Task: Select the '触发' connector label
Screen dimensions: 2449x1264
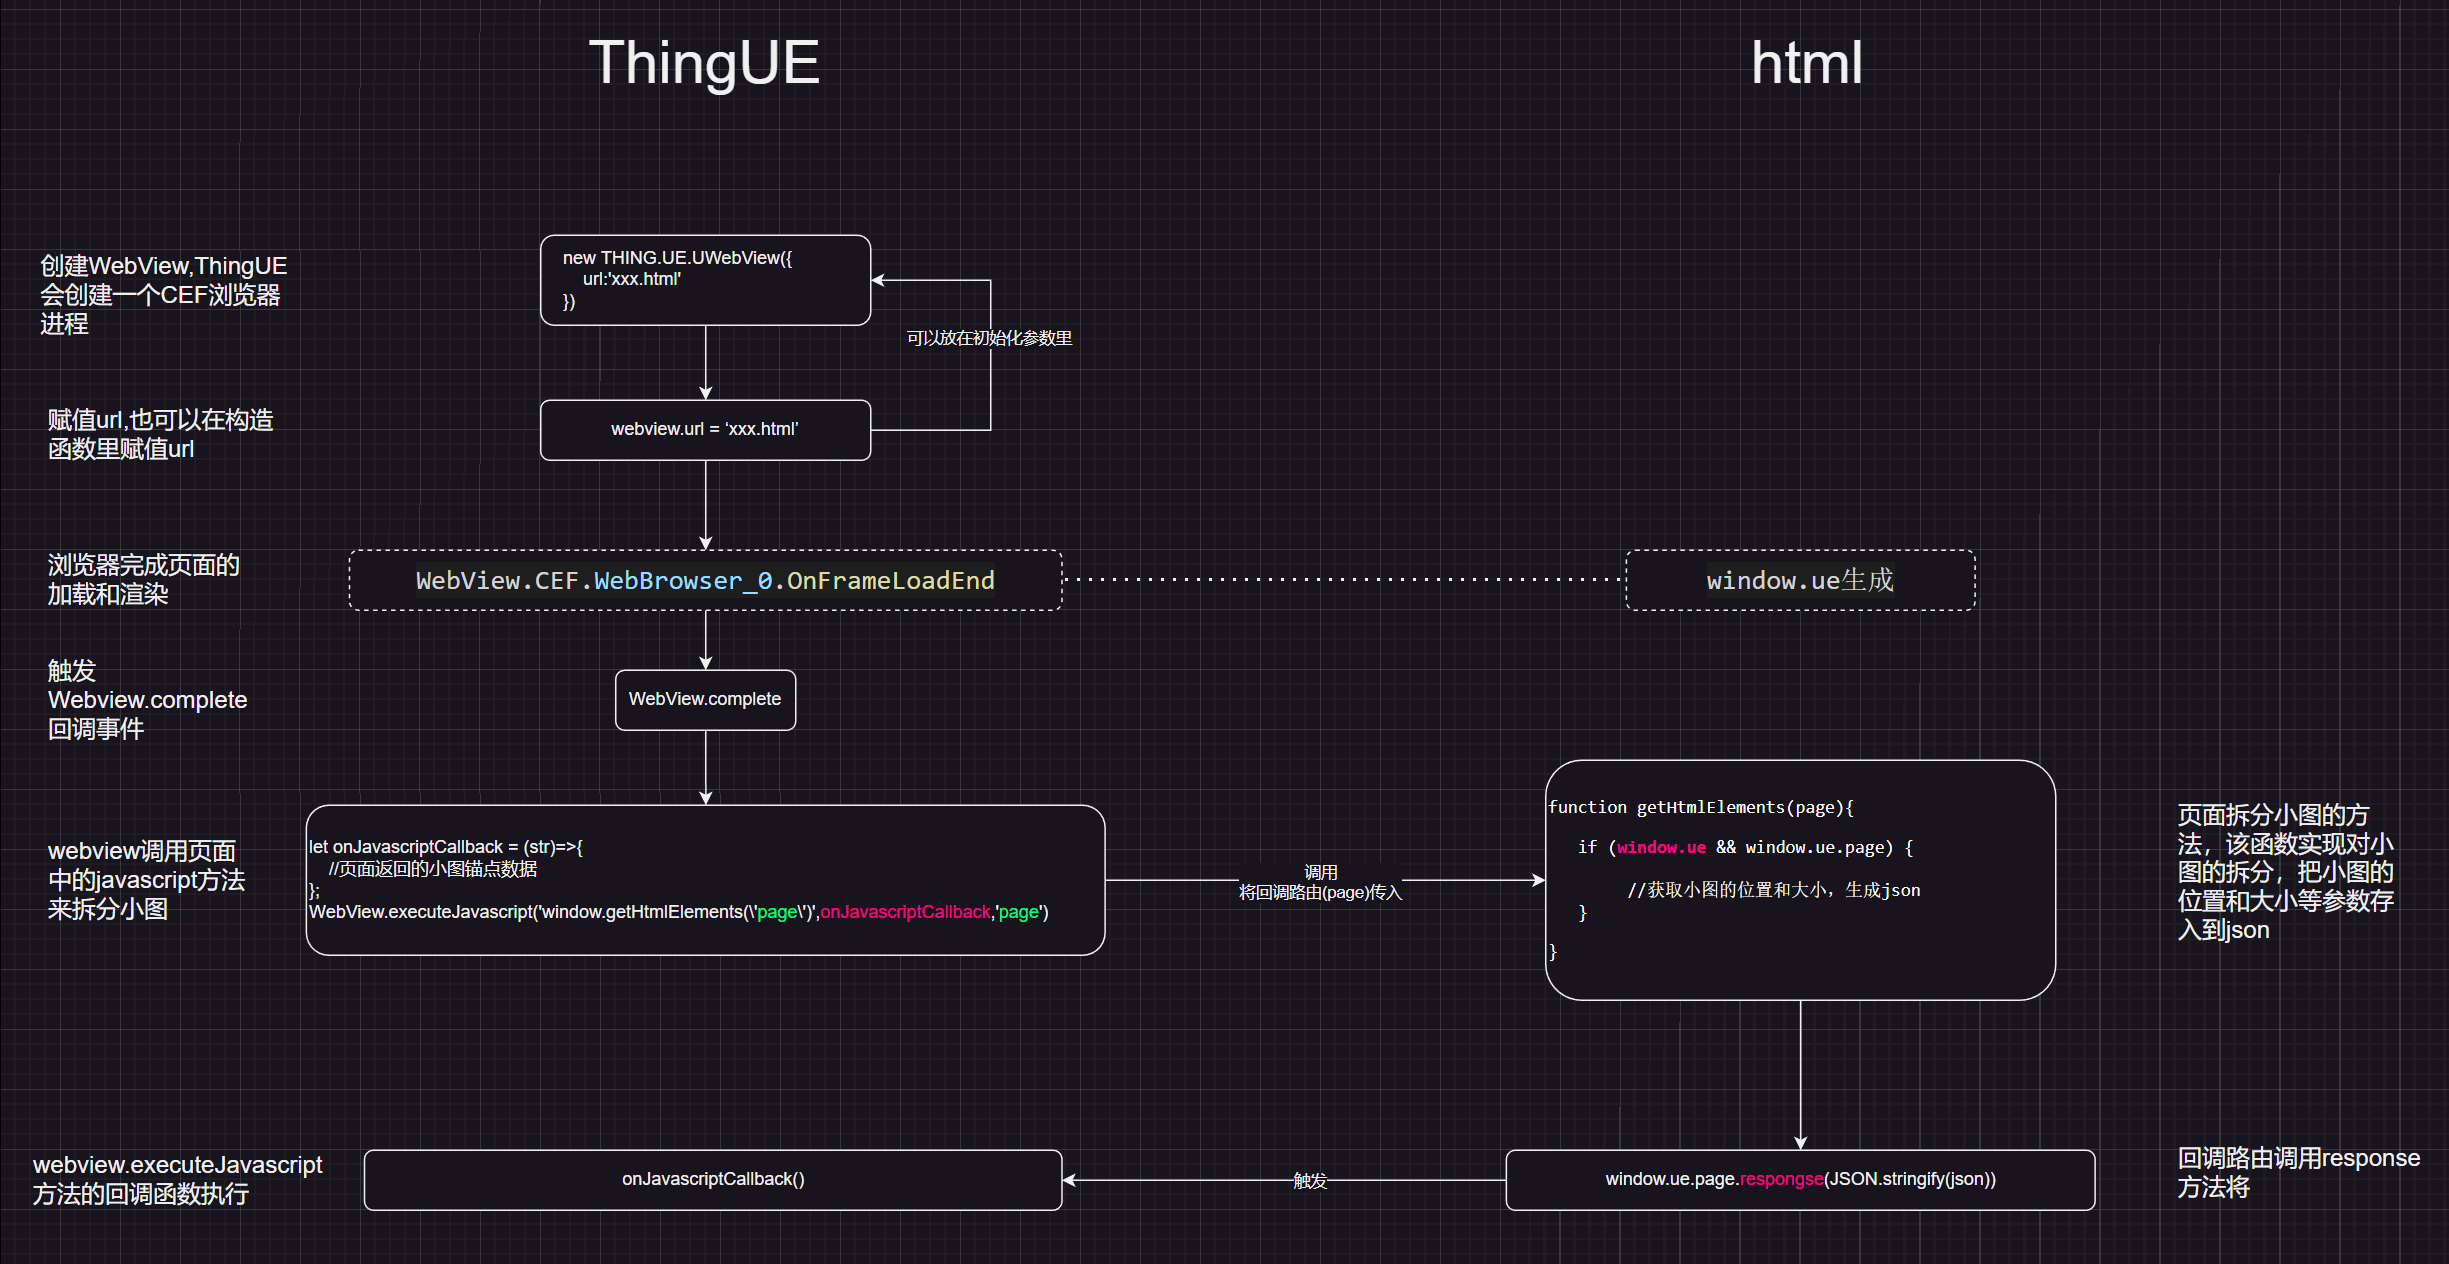Action: click(1310, 1181)
